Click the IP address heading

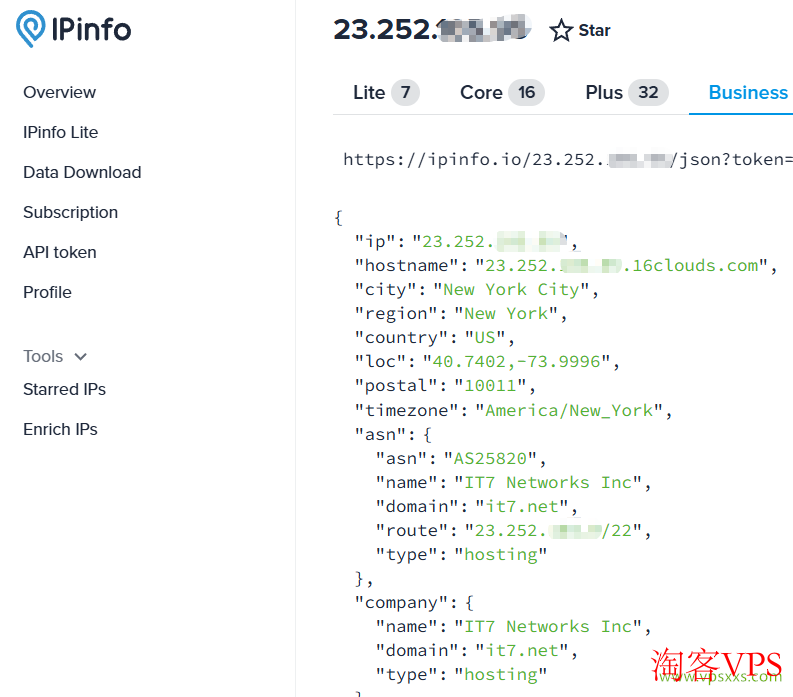coord(432,30)
